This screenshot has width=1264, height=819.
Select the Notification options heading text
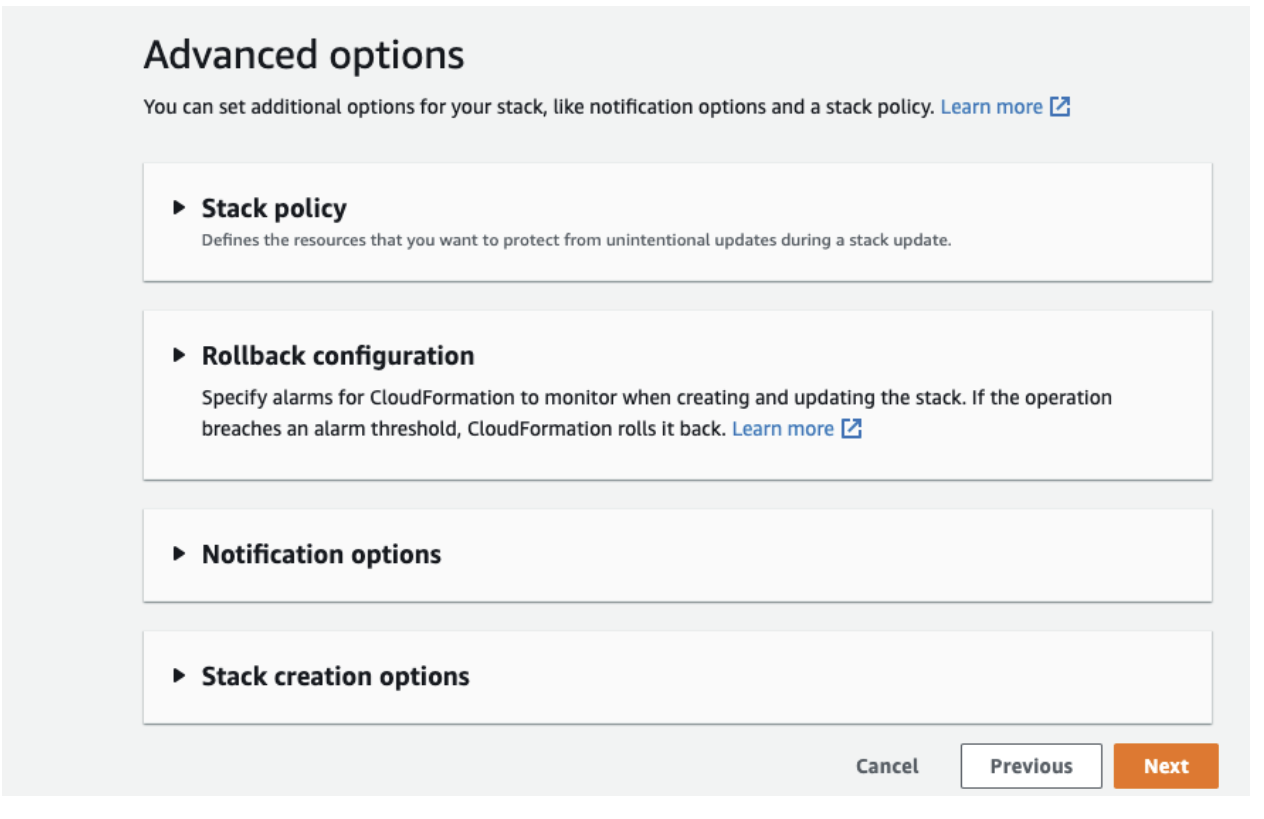pyautogui.click(x=321, y=554)
